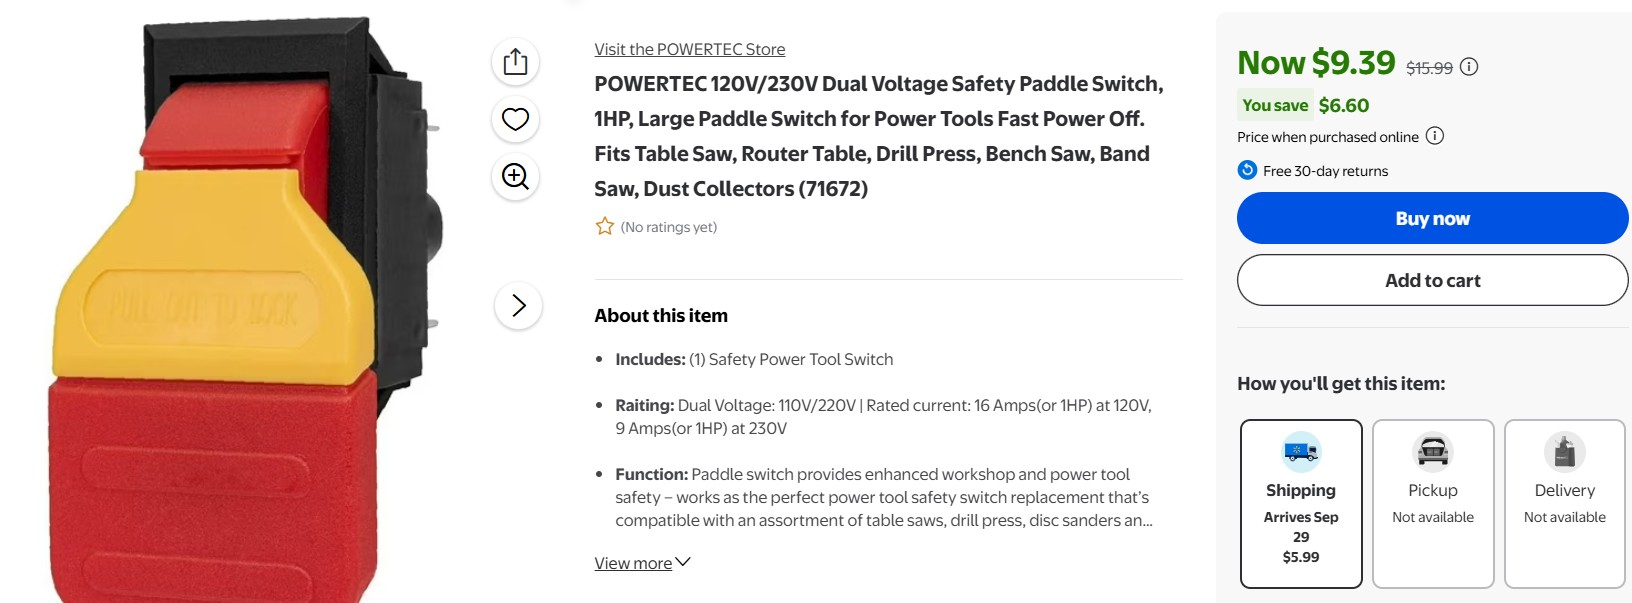This screenshot has width=1632, height=603.
Task: Click the 'Now $9.39' price text
Action: point(1316,63)
